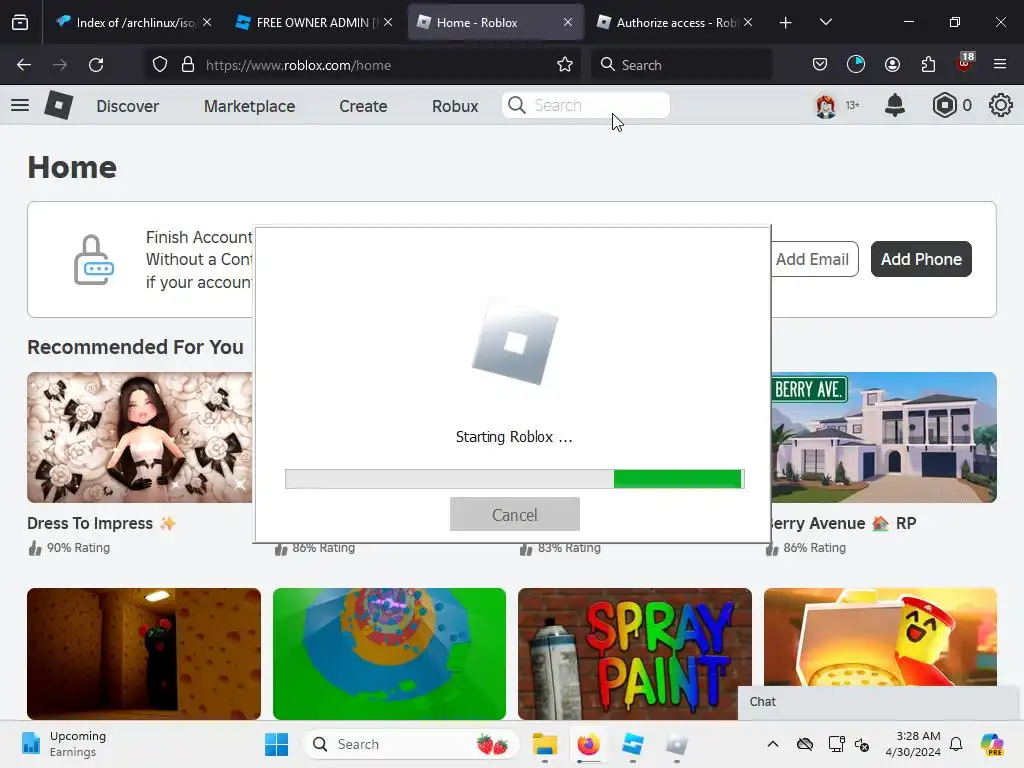Open the green island game thumbnail
Image resolution: width=1024 pixels, height=768 pixels.
[389, 654]
